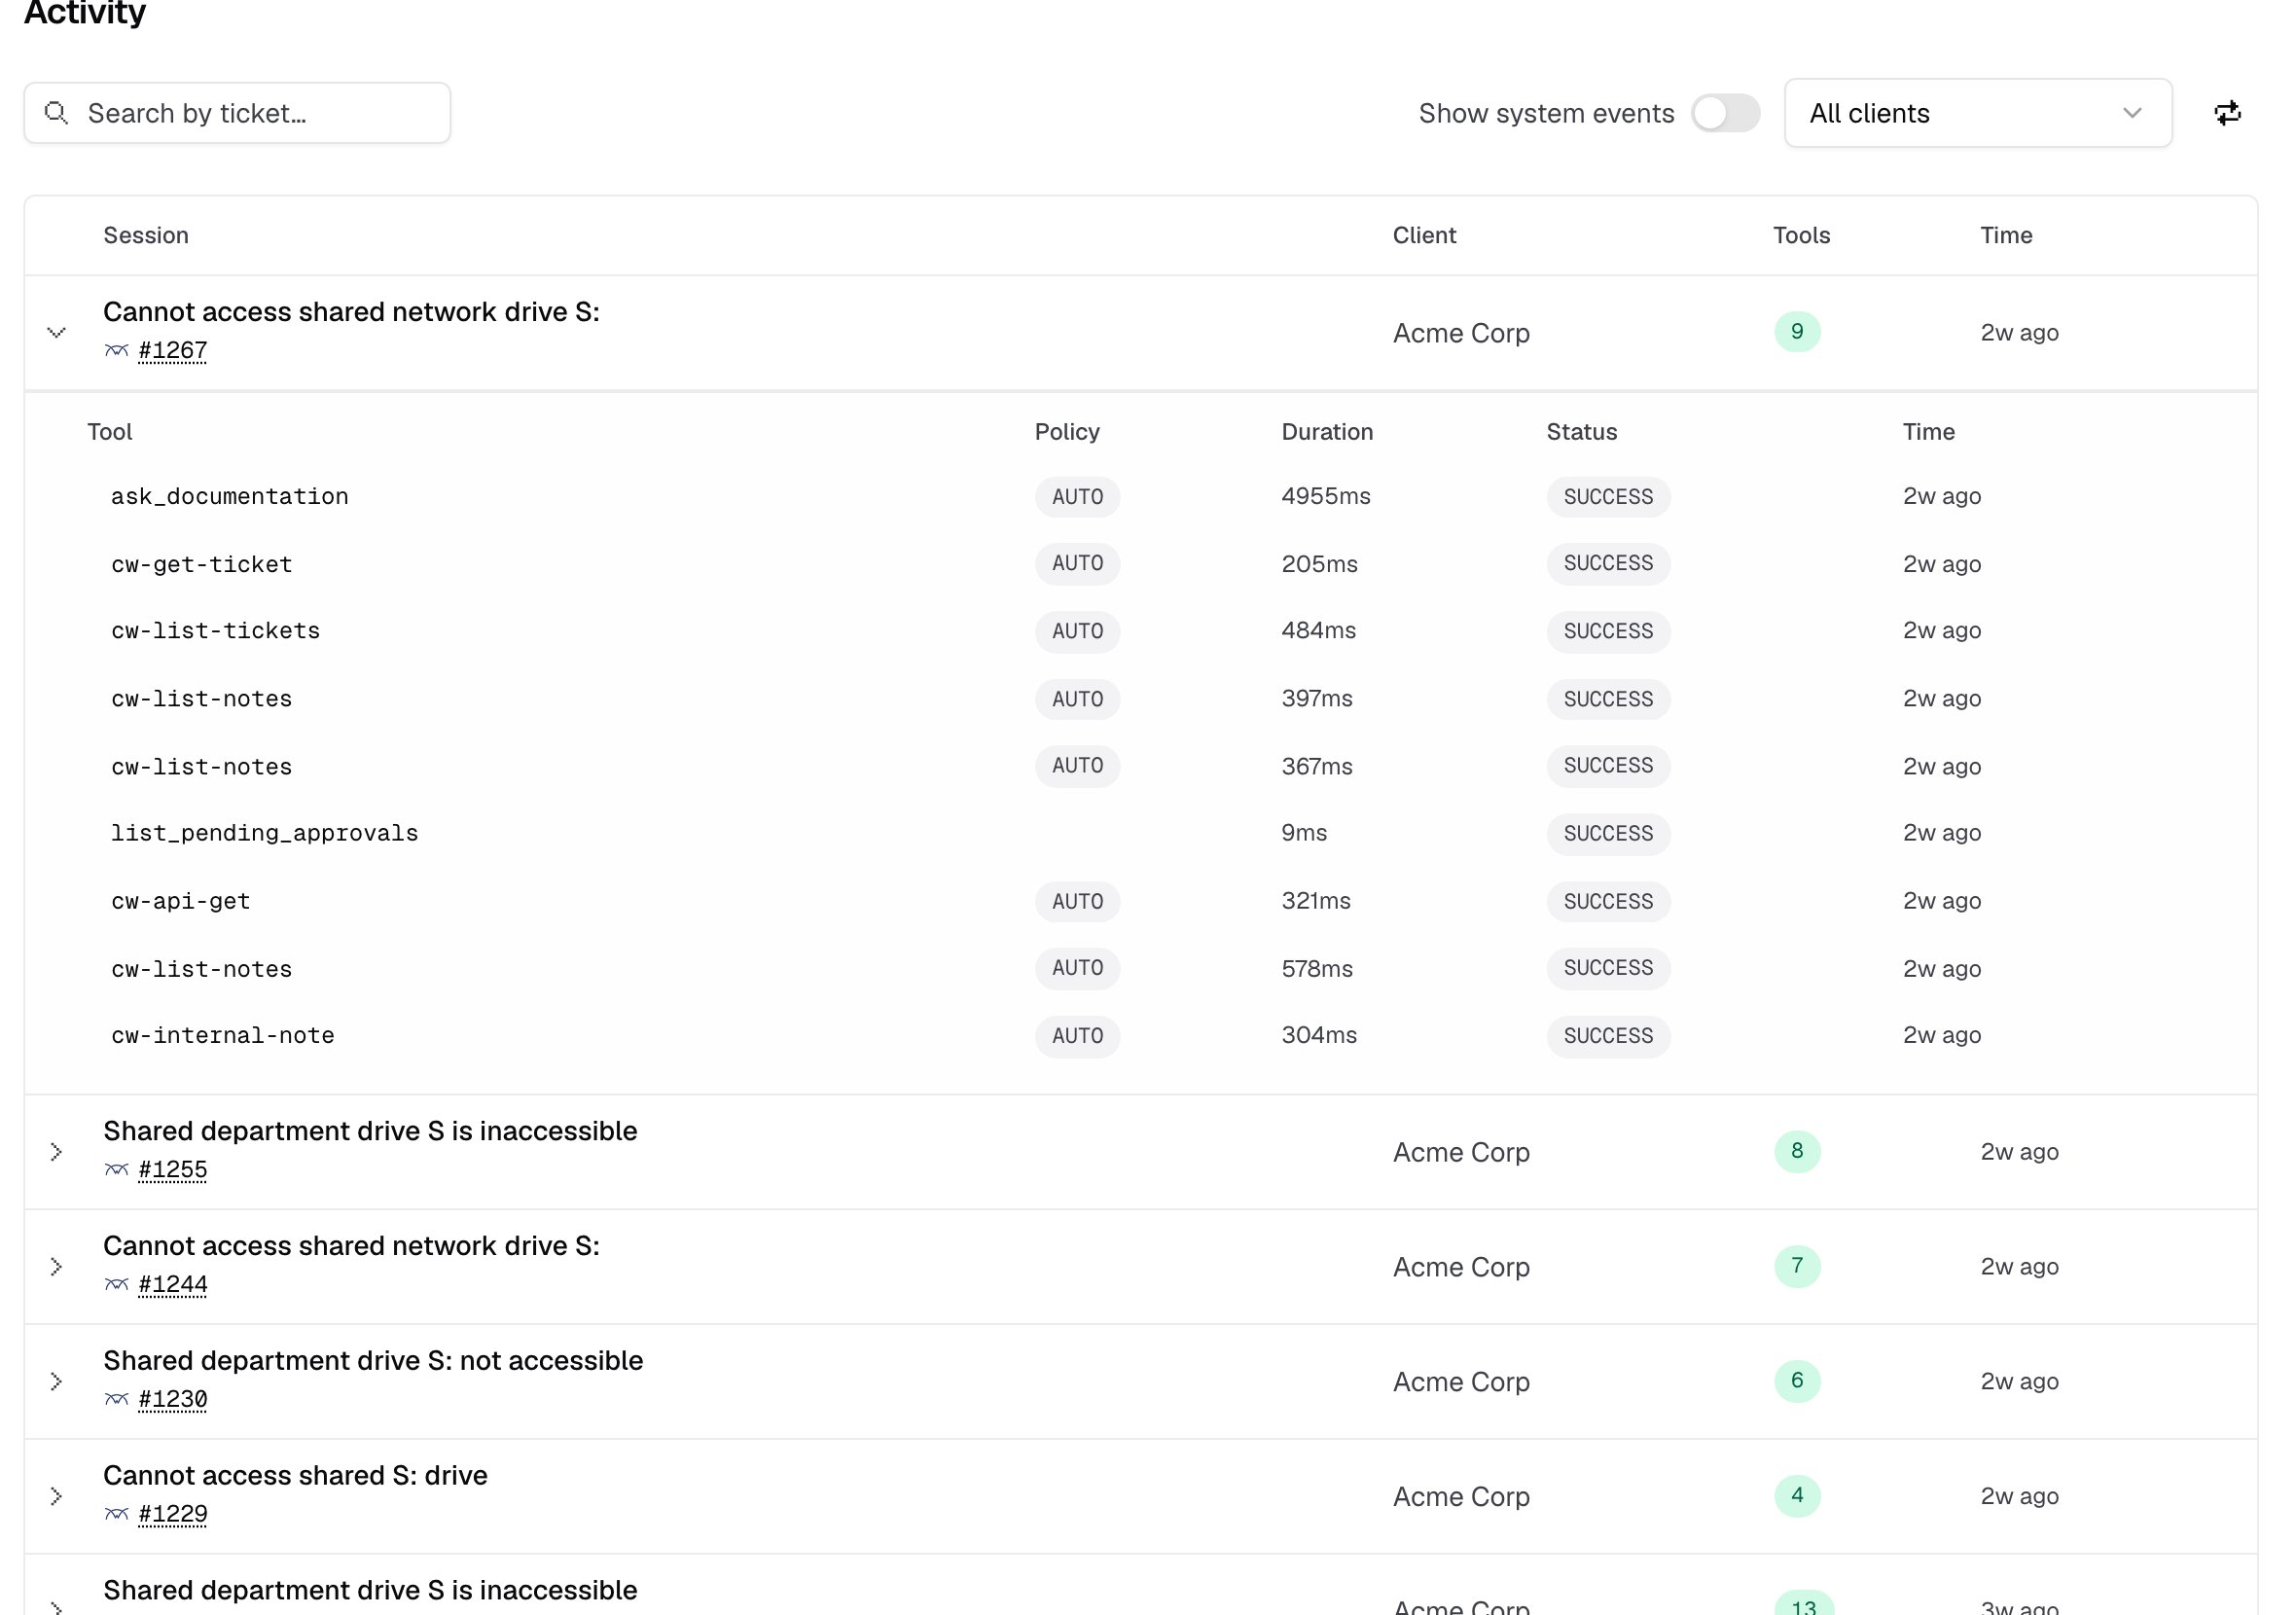Click the Tools column header
The image size is (2296, 1615).
1801,236
